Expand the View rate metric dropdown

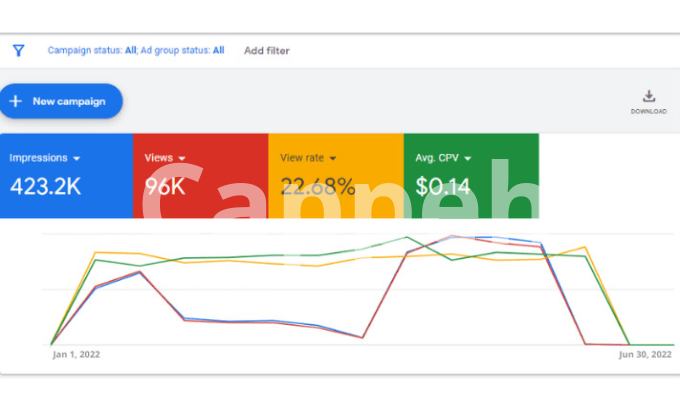[x=333, y=158]
